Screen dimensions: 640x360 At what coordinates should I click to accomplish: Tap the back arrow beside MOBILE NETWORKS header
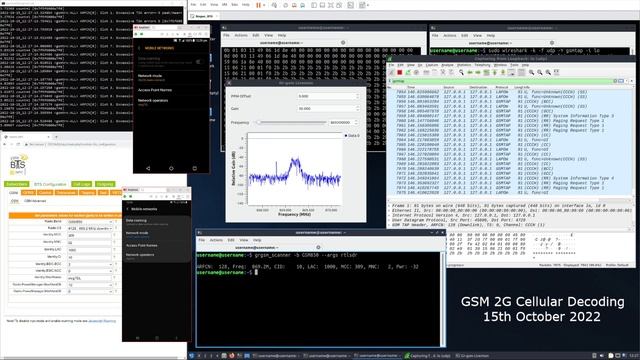139,48
